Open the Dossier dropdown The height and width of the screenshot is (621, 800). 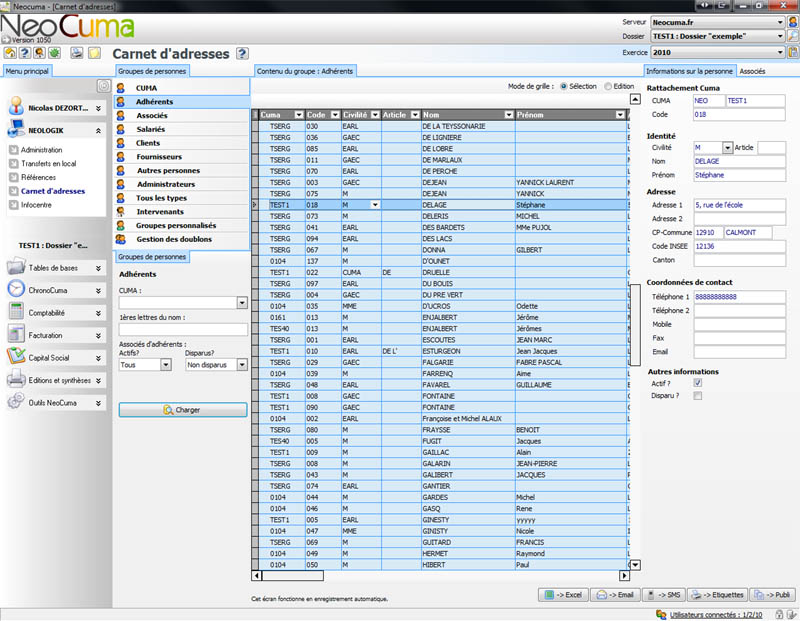click(780, 36)
